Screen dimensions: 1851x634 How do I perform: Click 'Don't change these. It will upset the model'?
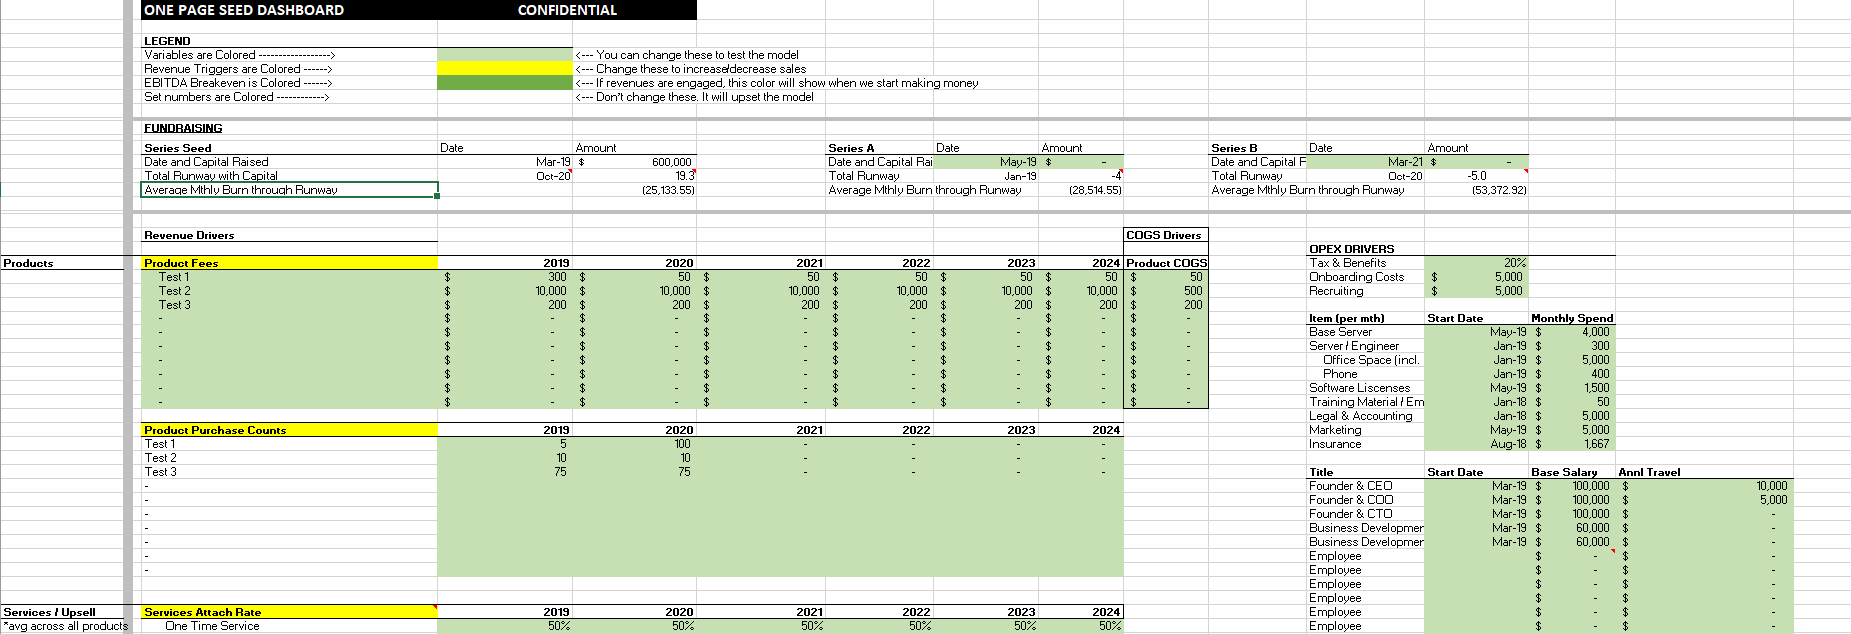(x=705, y=97)
